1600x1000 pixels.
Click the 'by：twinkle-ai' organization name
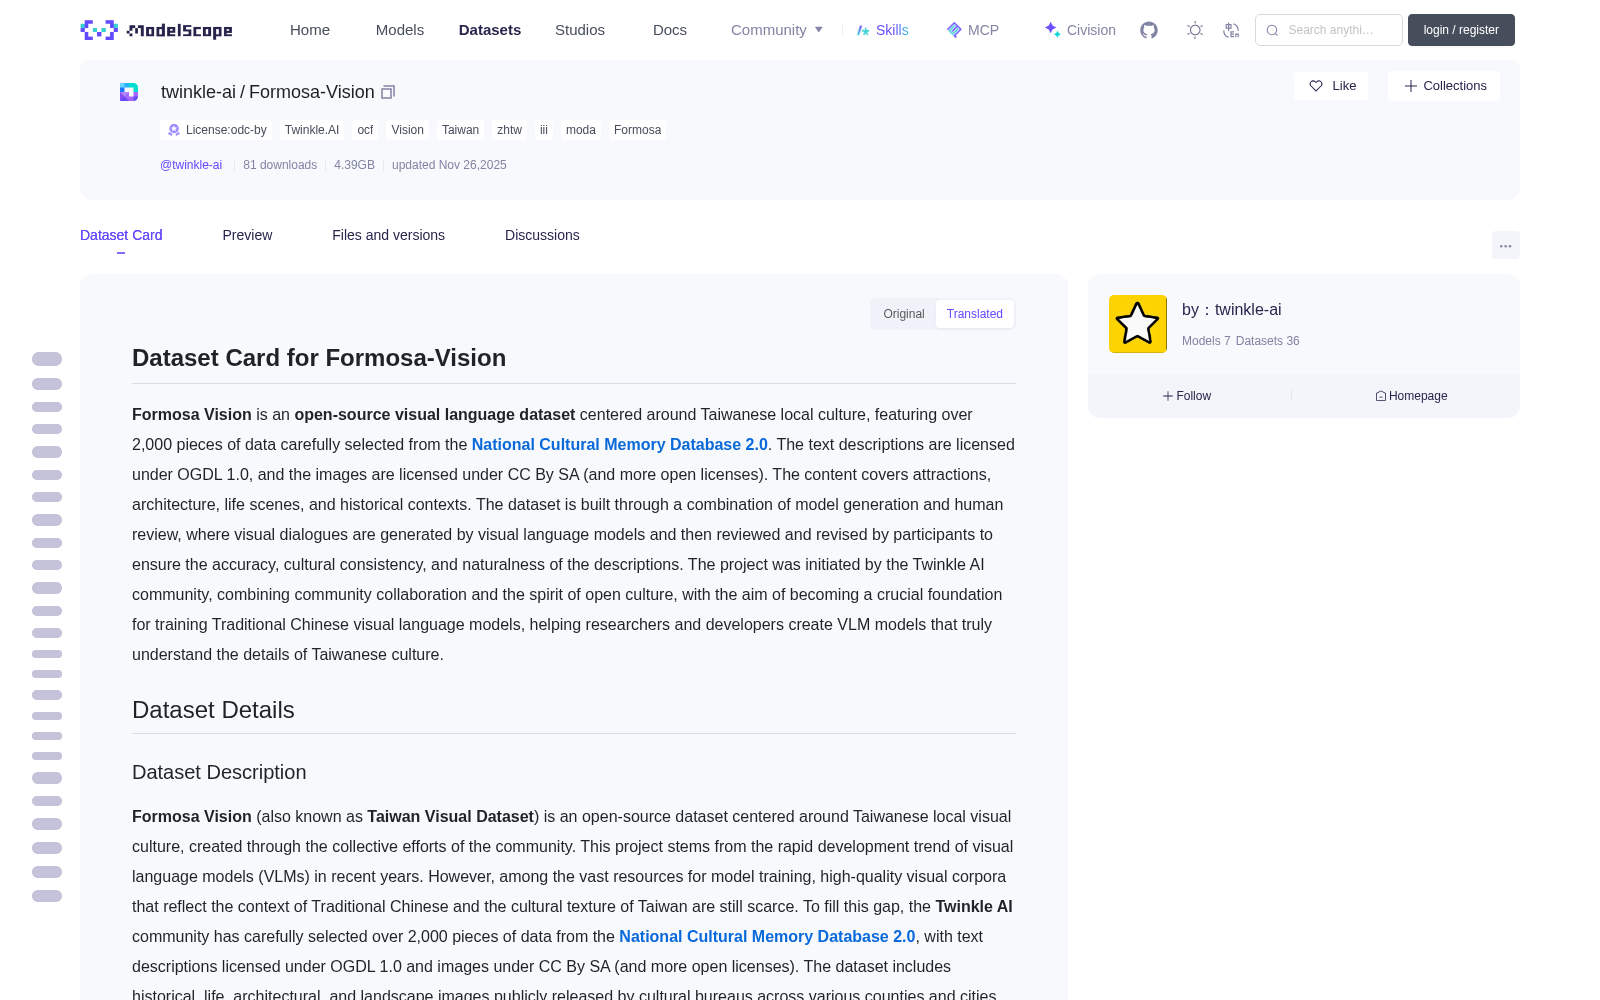[x=1231, y=310]
